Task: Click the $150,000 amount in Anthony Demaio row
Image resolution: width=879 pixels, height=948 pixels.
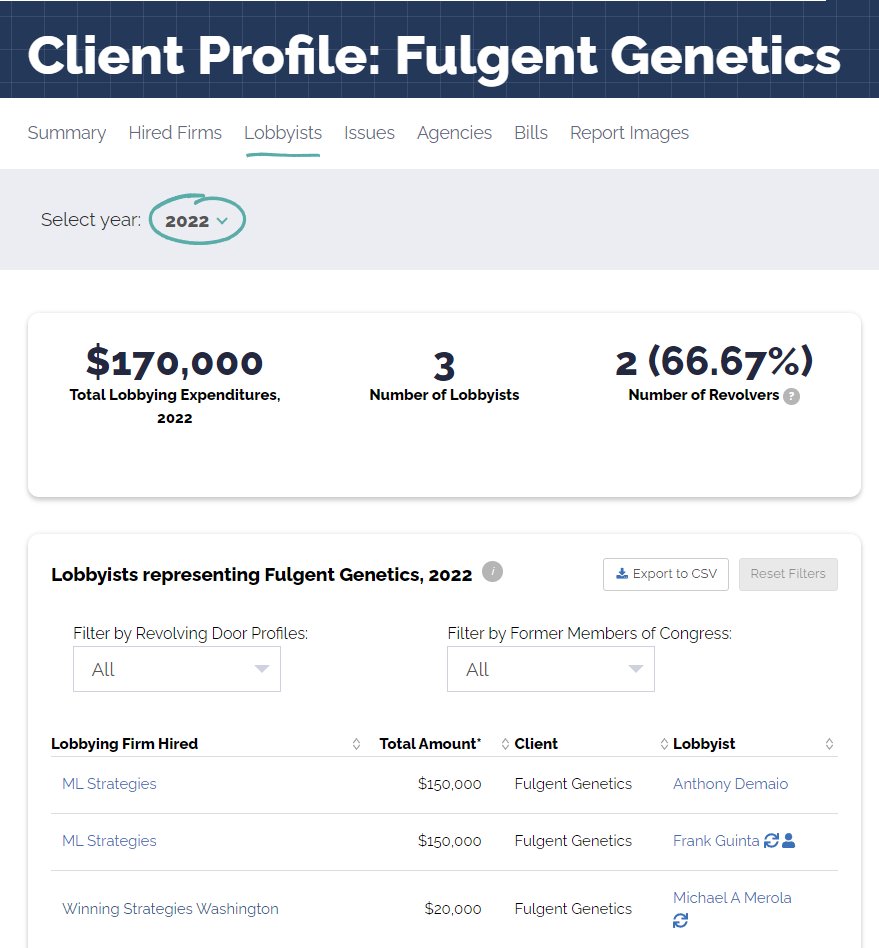Action: pyautogui.click(x=449, y=784)
